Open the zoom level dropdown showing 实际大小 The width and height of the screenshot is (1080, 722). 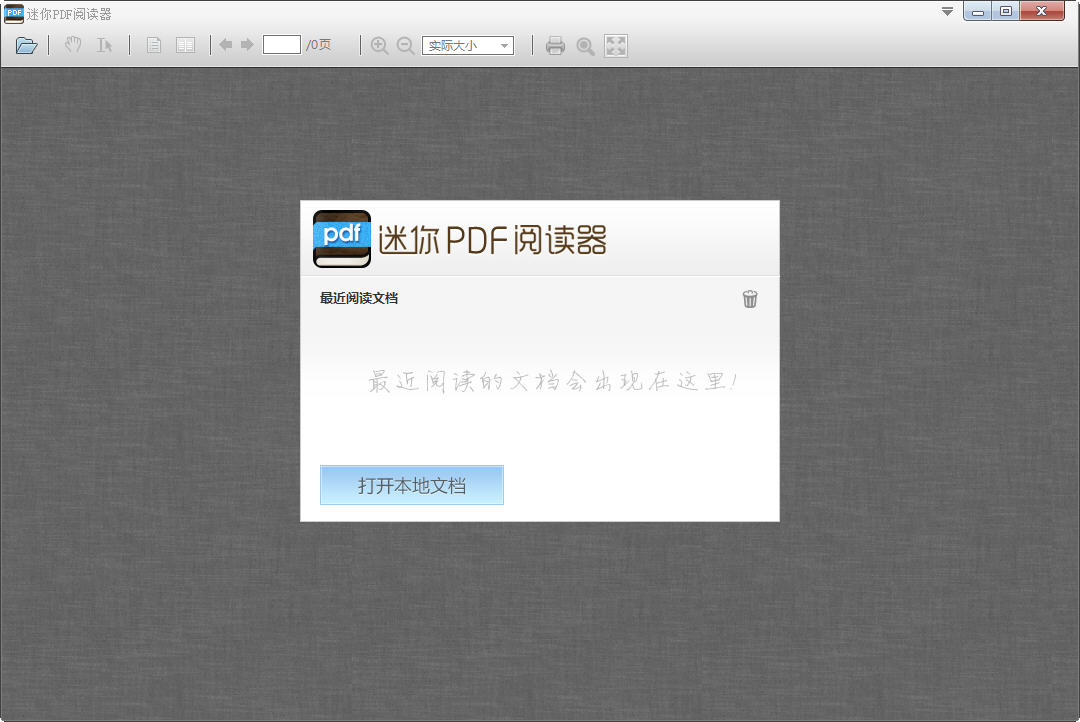[468, 45]
